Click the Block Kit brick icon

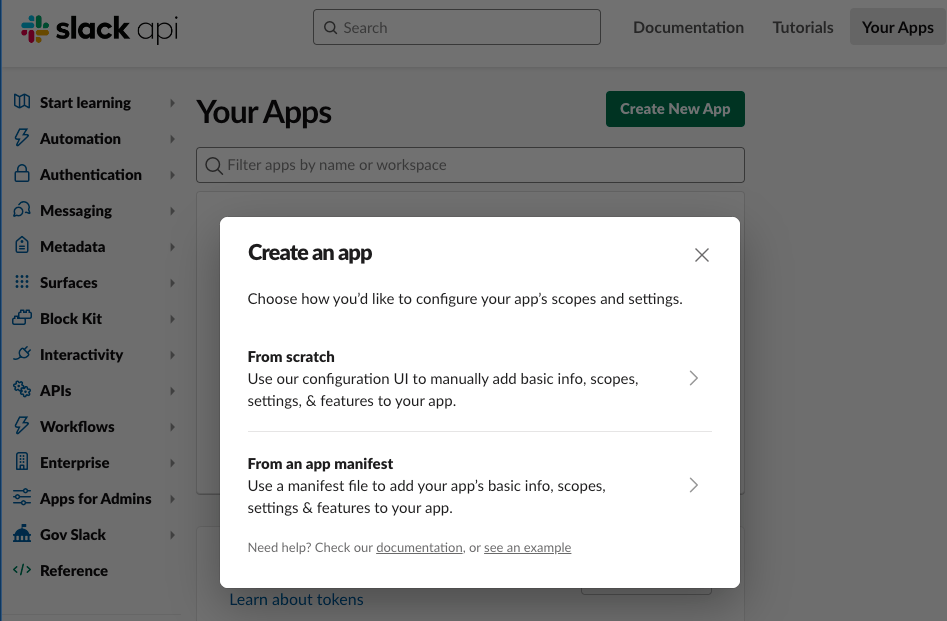coord(22,317)
